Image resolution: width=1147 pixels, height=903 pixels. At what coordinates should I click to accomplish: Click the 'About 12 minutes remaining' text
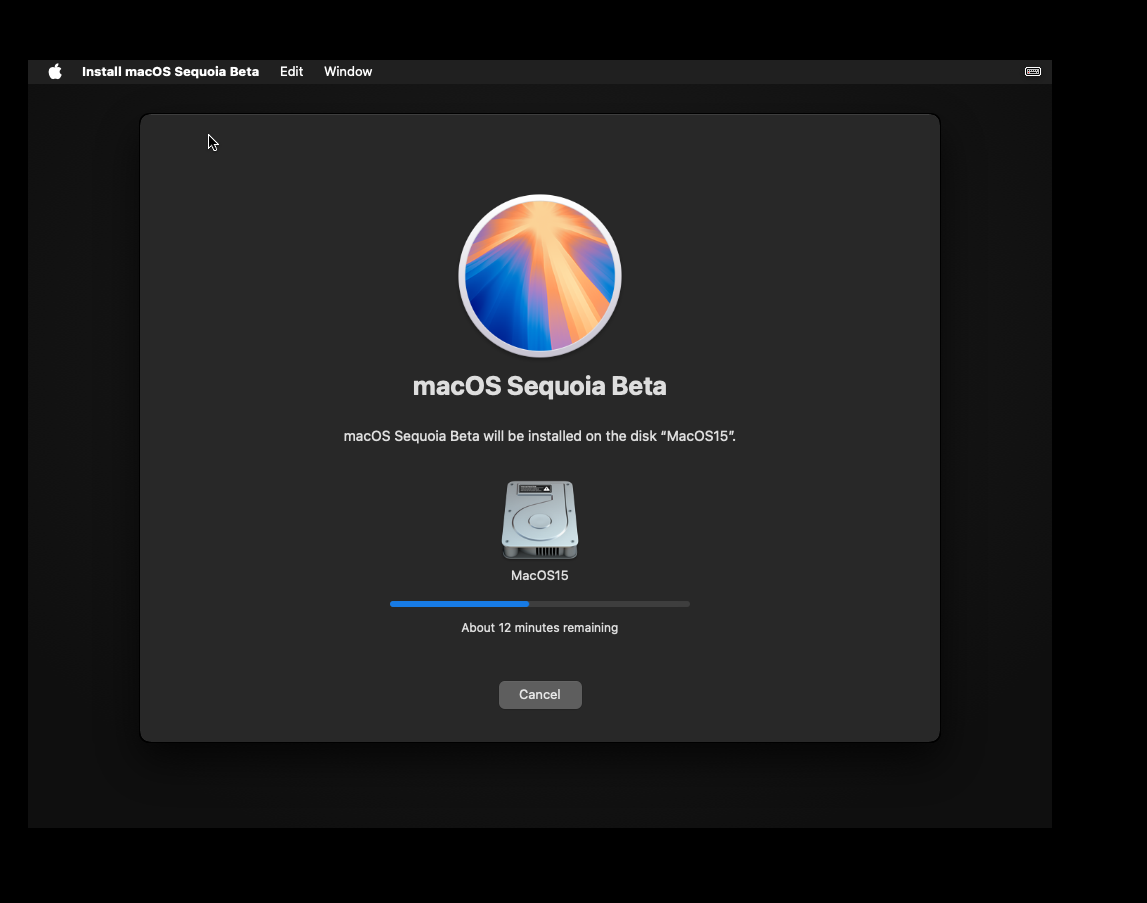click(540, 628)
